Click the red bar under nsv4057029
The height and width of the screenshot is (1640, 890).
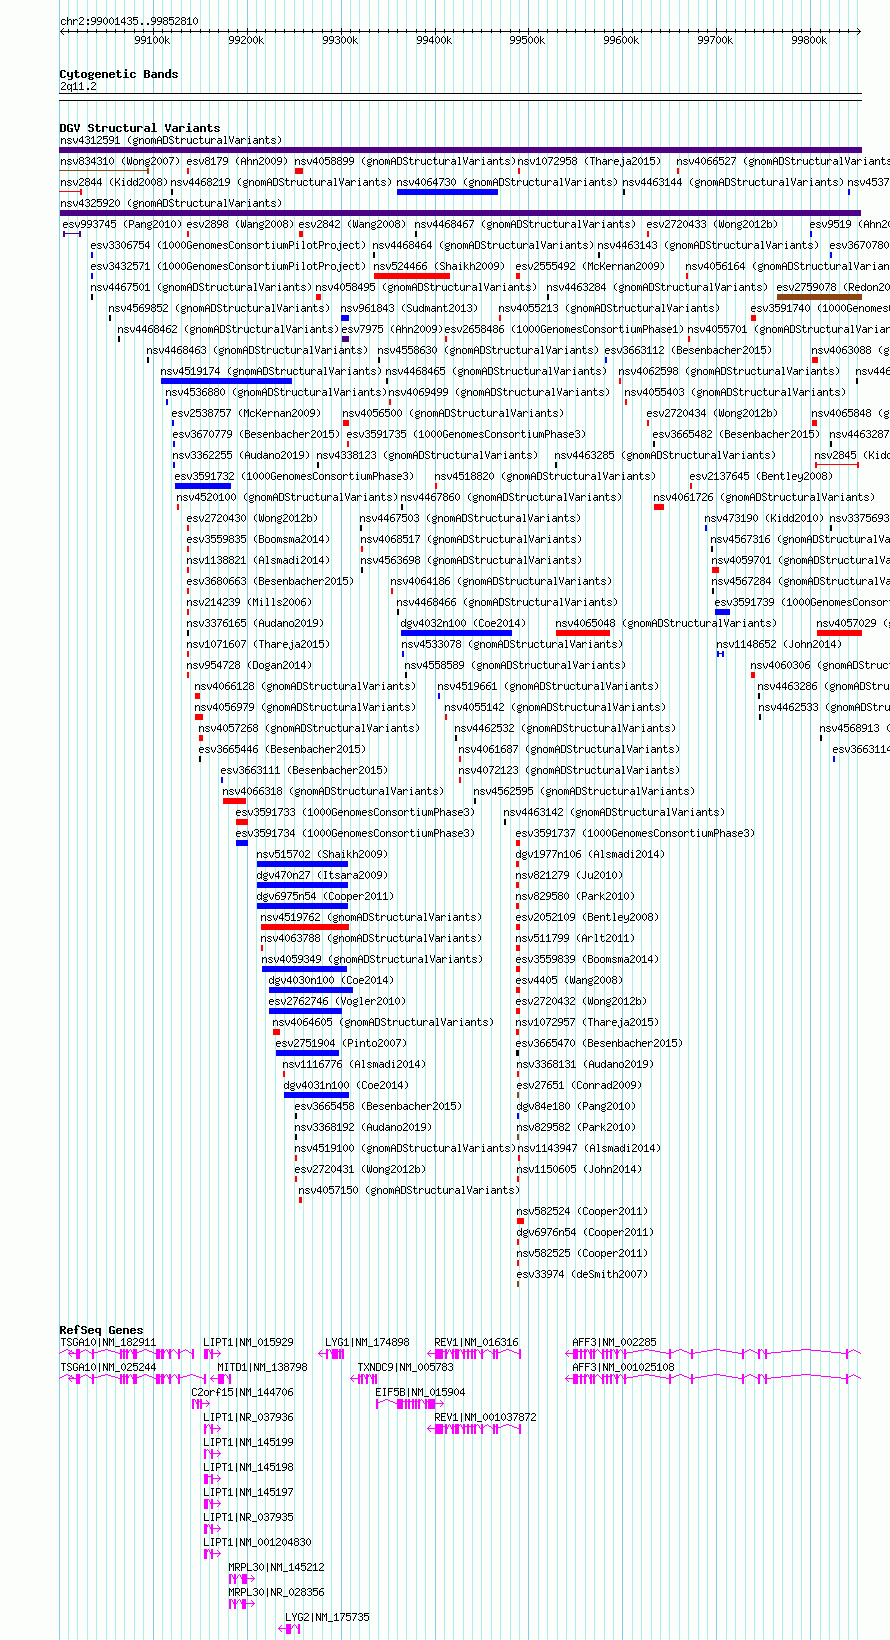tap(839, 632)
